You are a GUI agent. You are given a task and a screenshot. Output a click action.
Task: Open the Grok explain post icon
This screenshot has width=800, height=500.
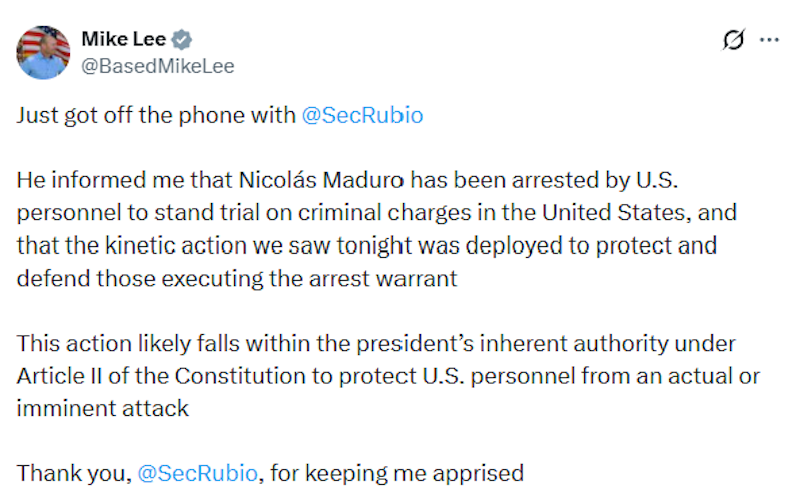(733, 40)
